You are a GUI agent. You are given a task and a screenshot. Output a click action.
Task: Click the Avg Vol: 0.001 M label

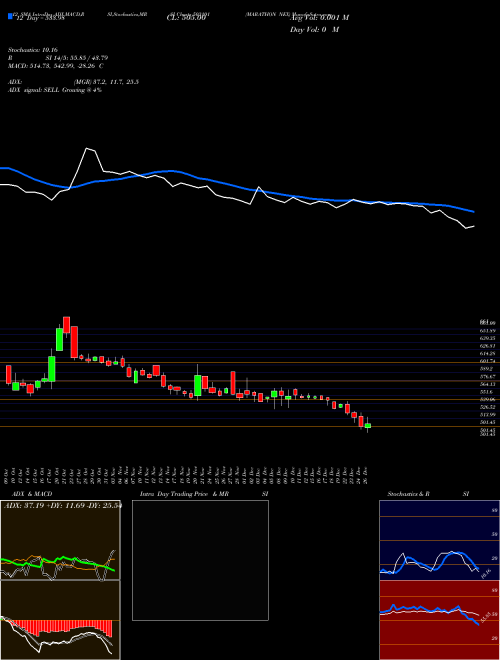pyautogui.click(x=320, y=18)
